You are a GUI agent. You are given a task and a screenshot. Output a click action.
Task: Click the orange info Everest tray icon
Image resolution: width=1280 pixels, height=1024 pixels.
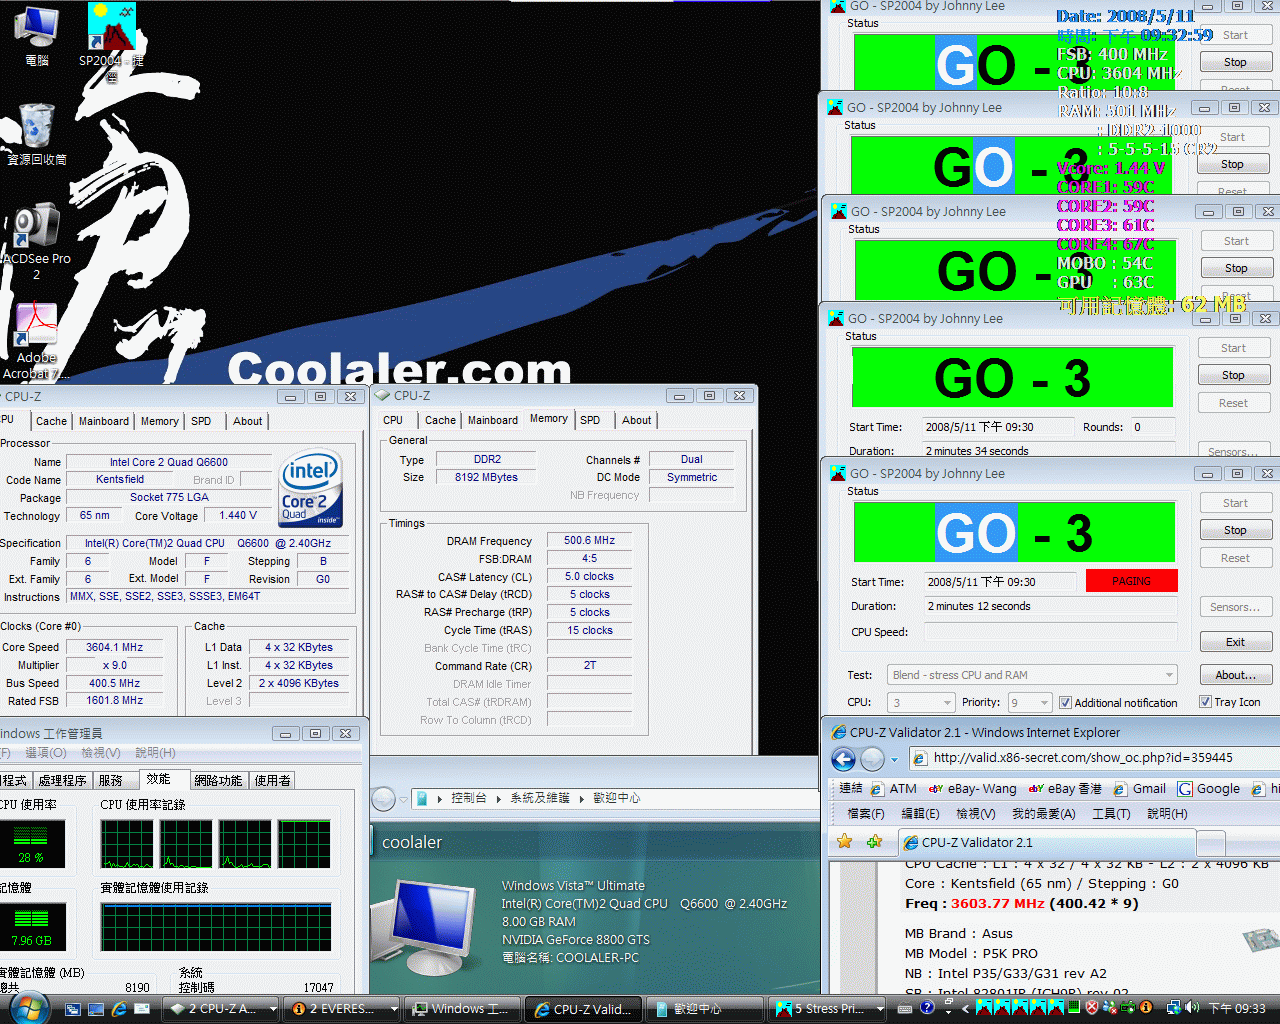1145,1008
